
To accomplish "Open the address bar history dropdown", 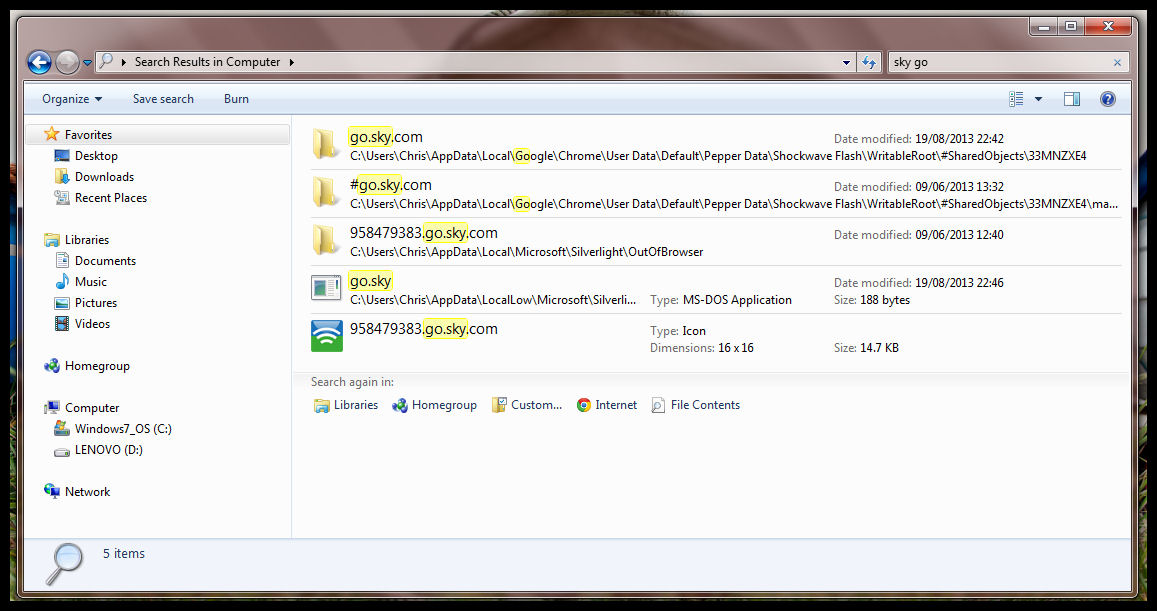I will pyautogui.click(x=846, y=63).
